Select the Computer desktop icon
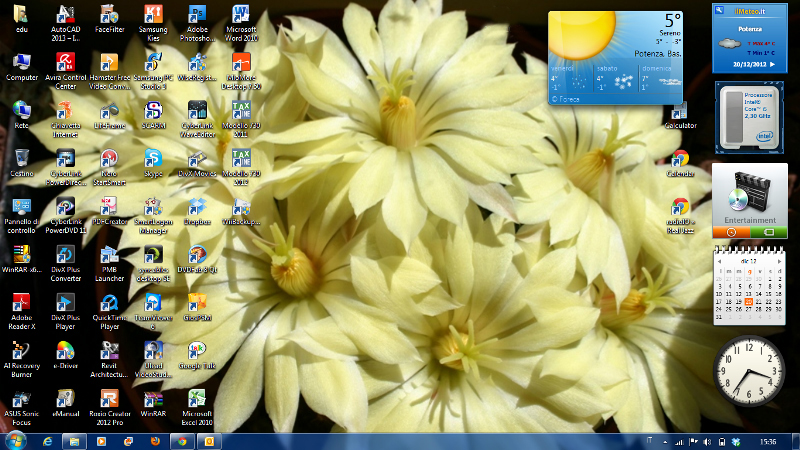 click(x=21, y=67)
